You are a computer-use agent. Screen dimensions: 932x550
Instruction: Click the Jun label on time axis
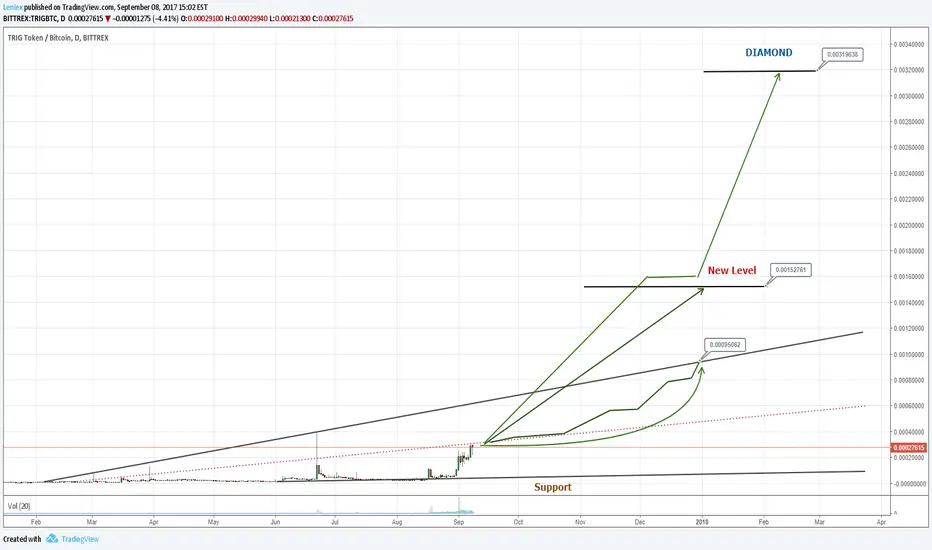point(275,522)
